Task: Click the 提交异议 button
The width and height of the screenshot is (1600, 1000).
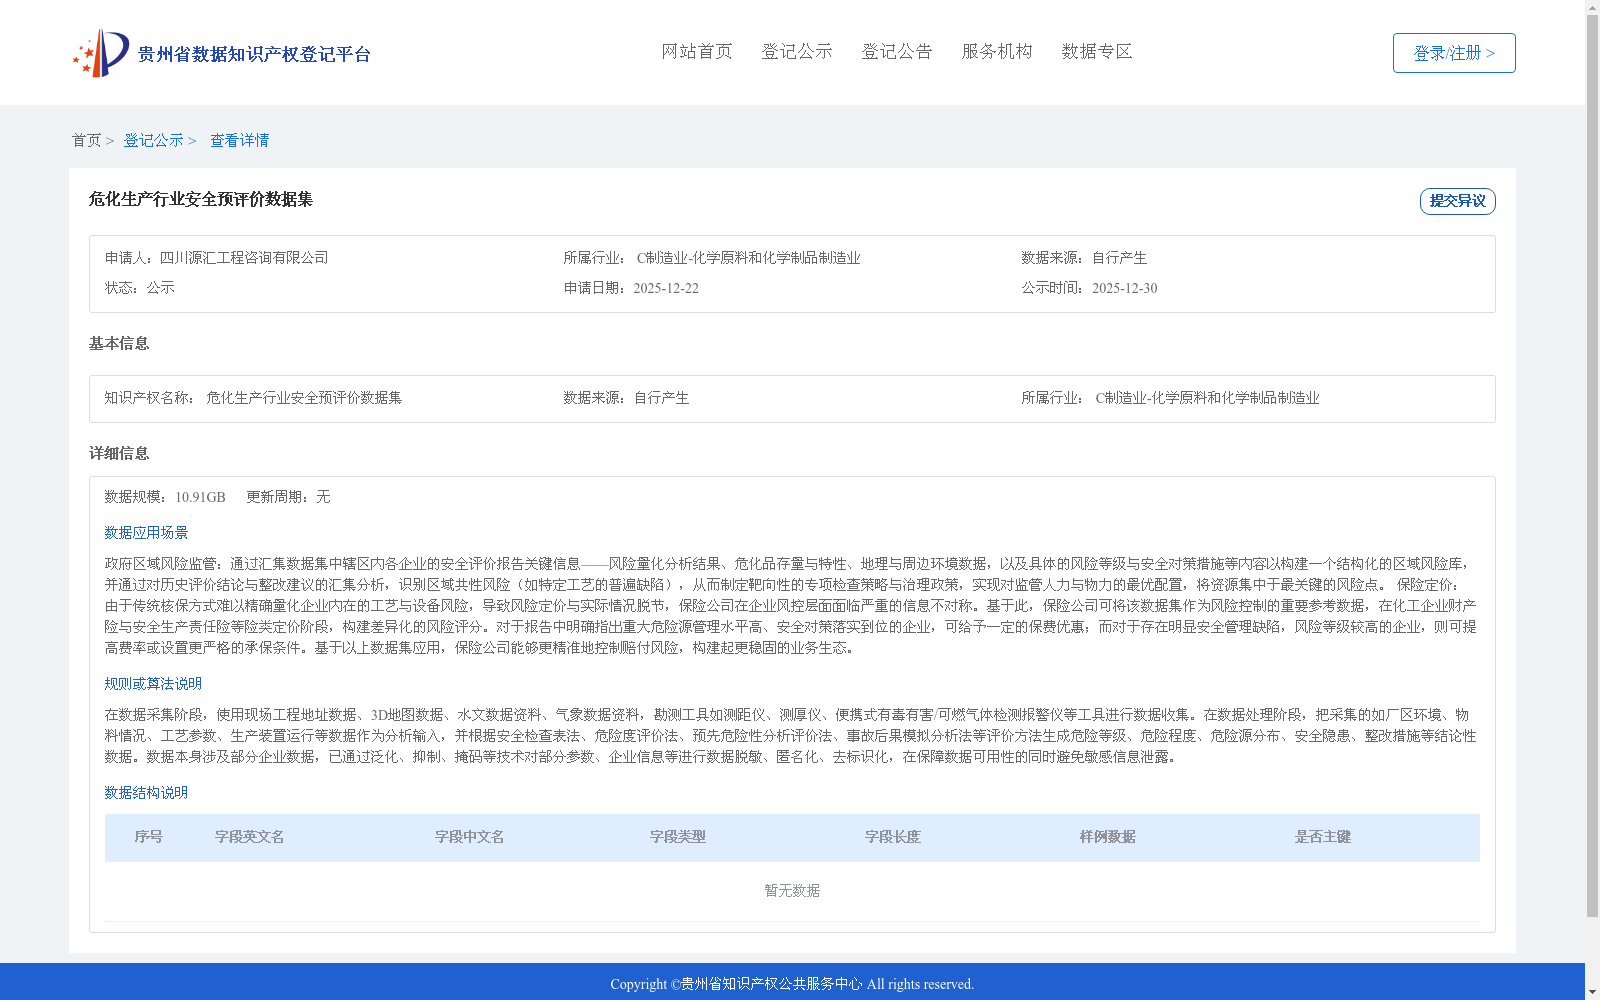Action: tap(1458, 201)
